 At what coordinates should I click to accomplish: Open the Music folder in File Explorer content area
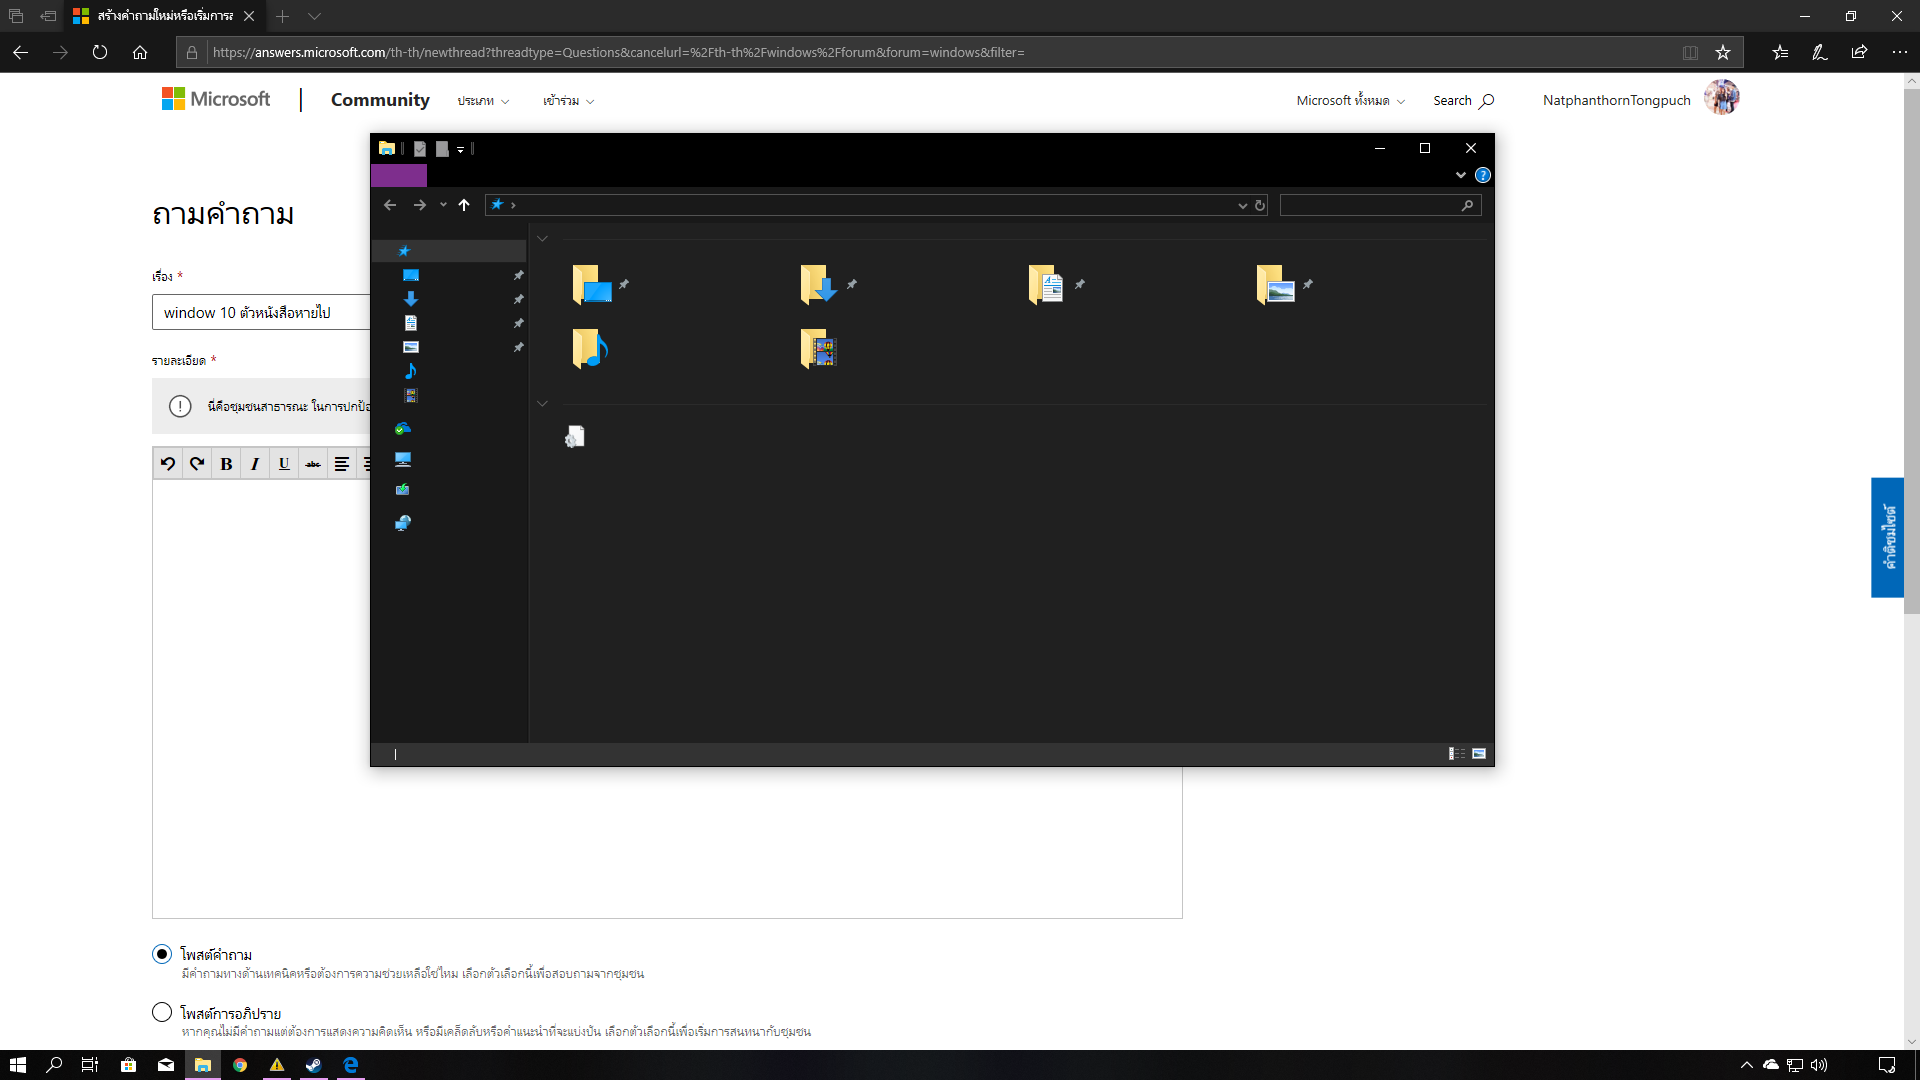(x=589, y=349)
